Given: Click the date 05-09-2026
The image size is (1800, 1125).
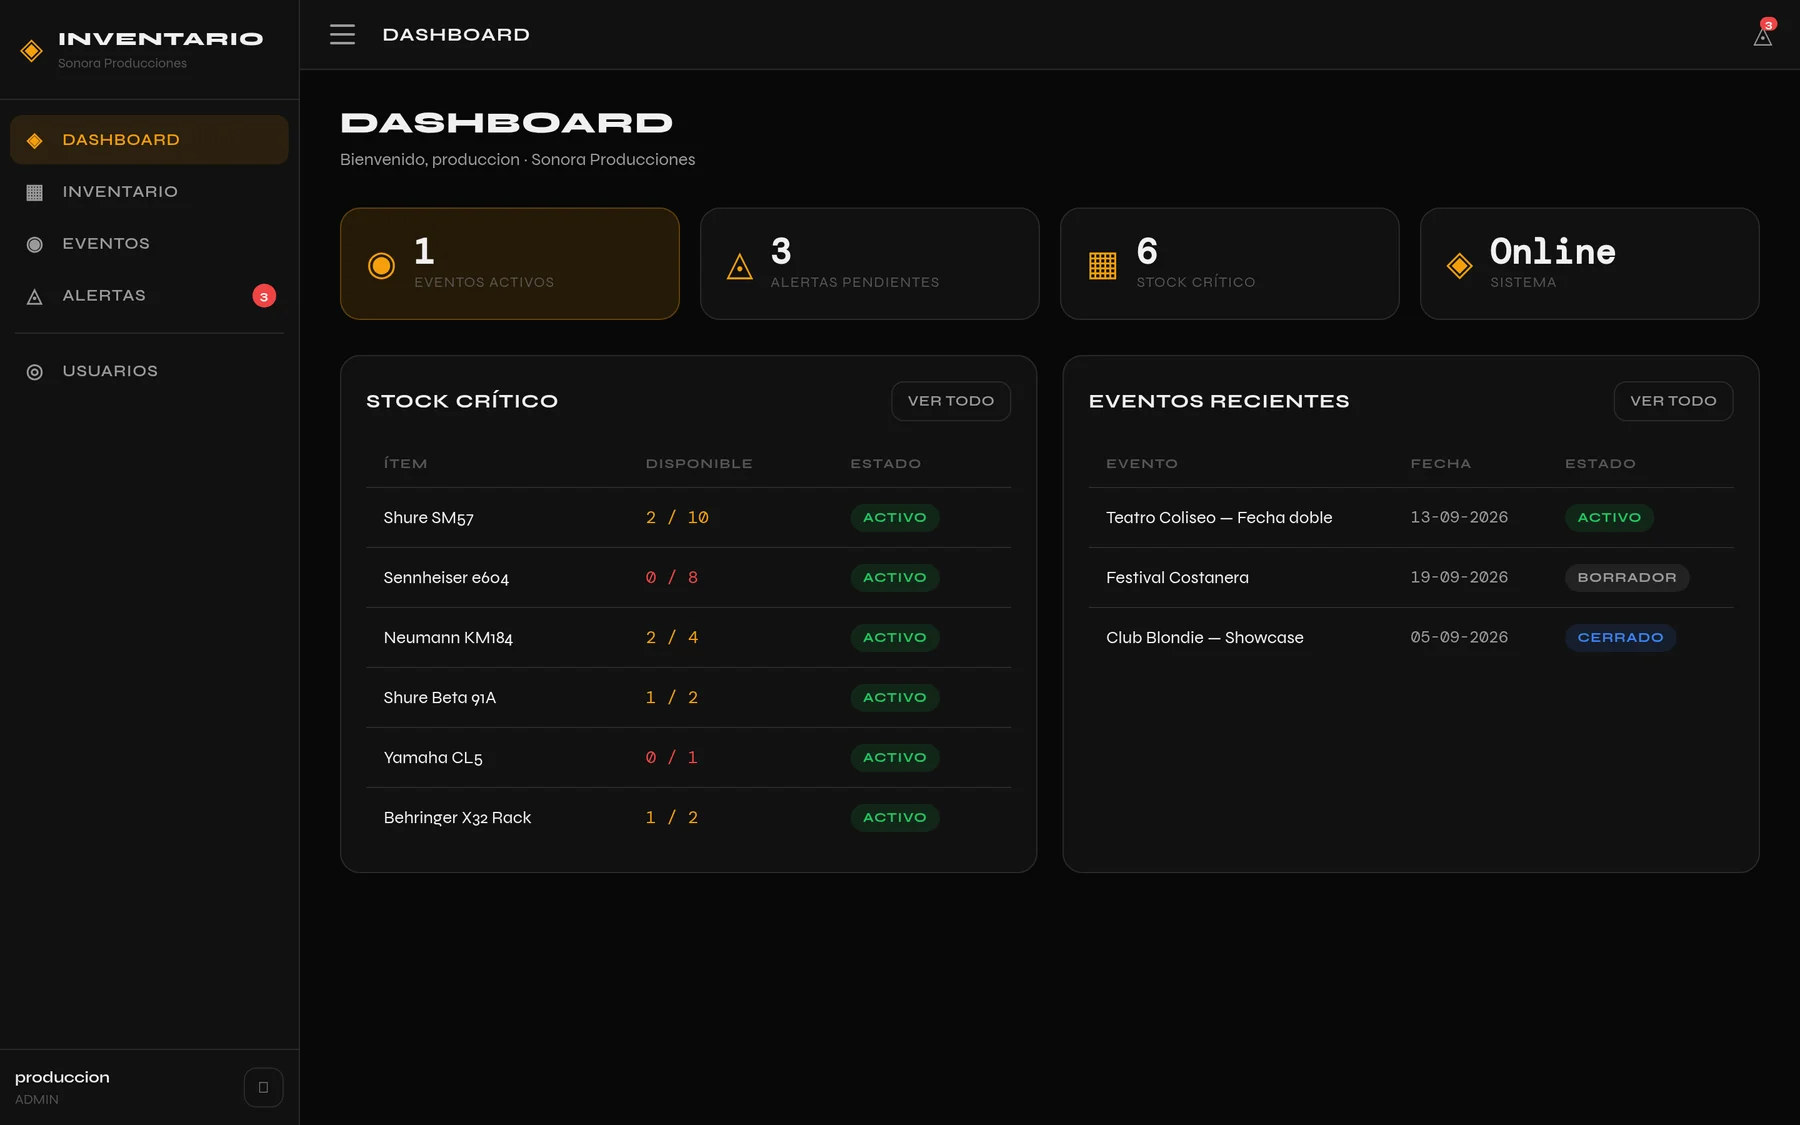Looking at the screenshot, I should (x=1459, y=638).
